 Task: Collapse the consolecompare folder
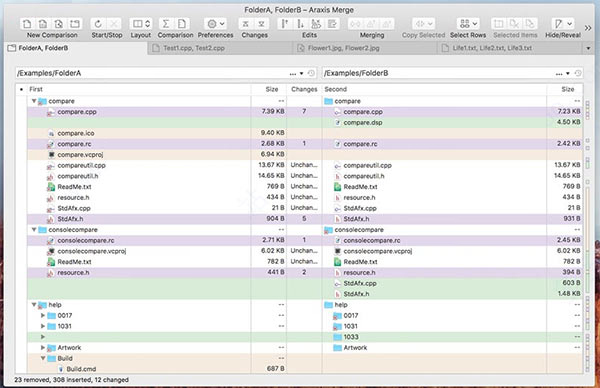(x=34, y=230)
